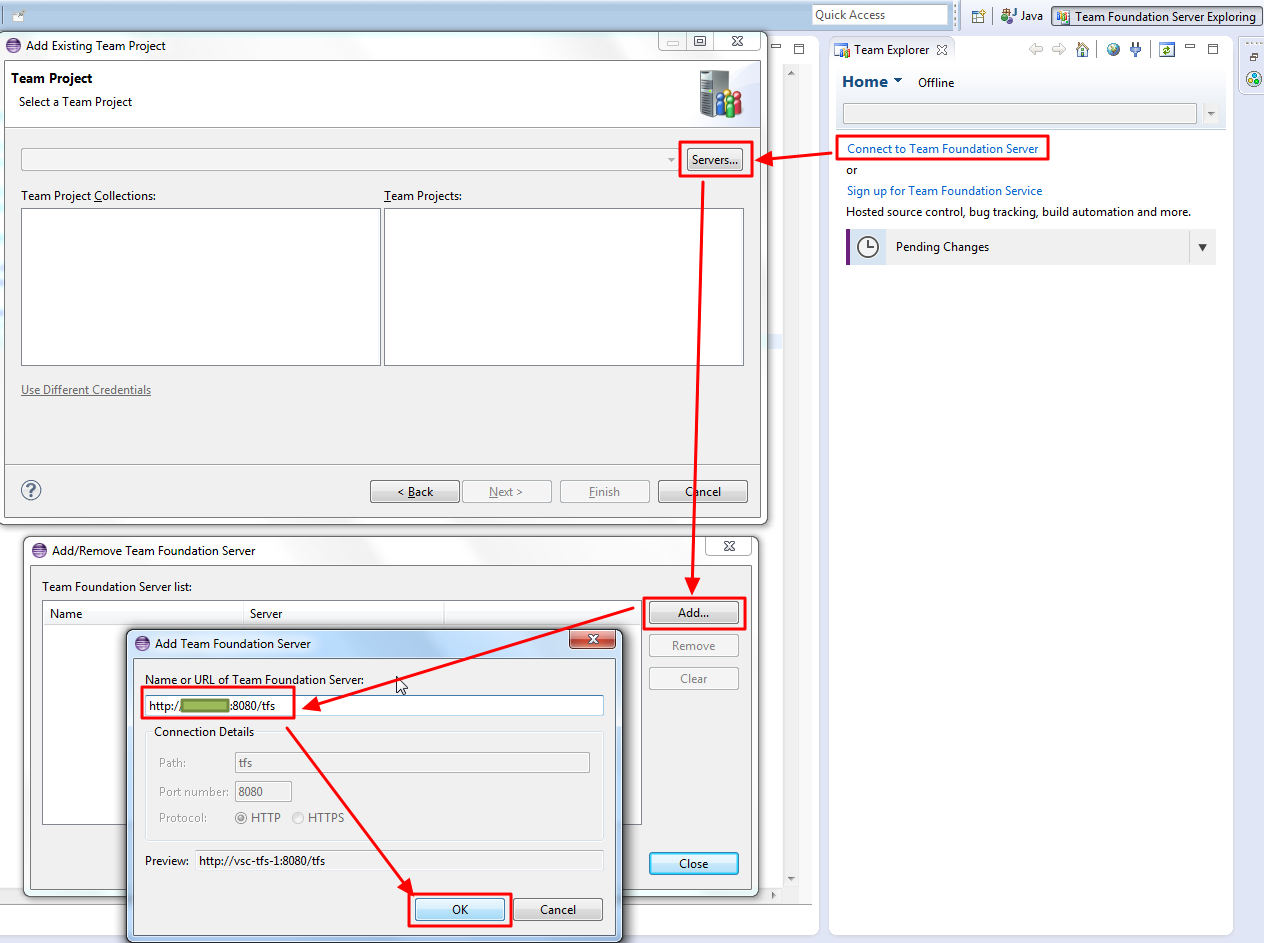Click the Open Perspective icon

point(978,16)
